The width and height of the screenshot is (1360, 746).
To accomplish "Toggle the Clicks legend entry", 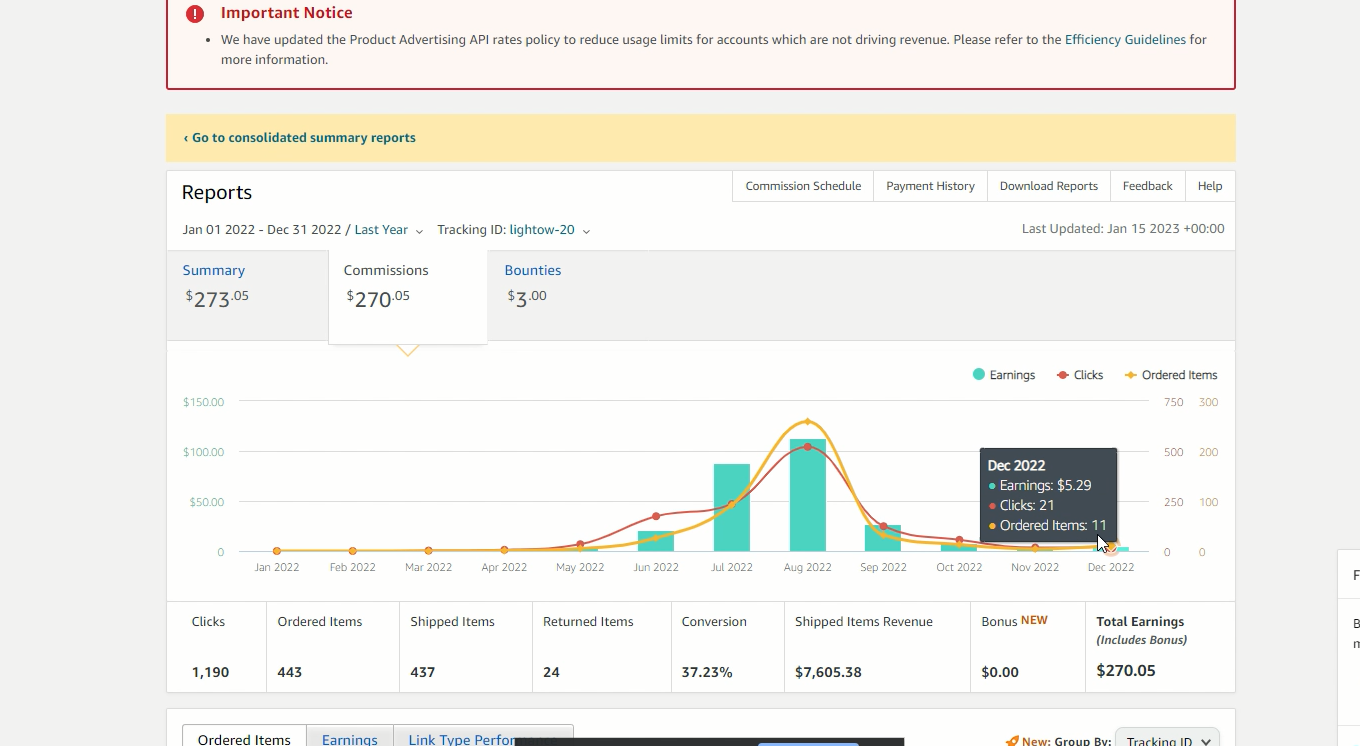I will (1080, 375).
